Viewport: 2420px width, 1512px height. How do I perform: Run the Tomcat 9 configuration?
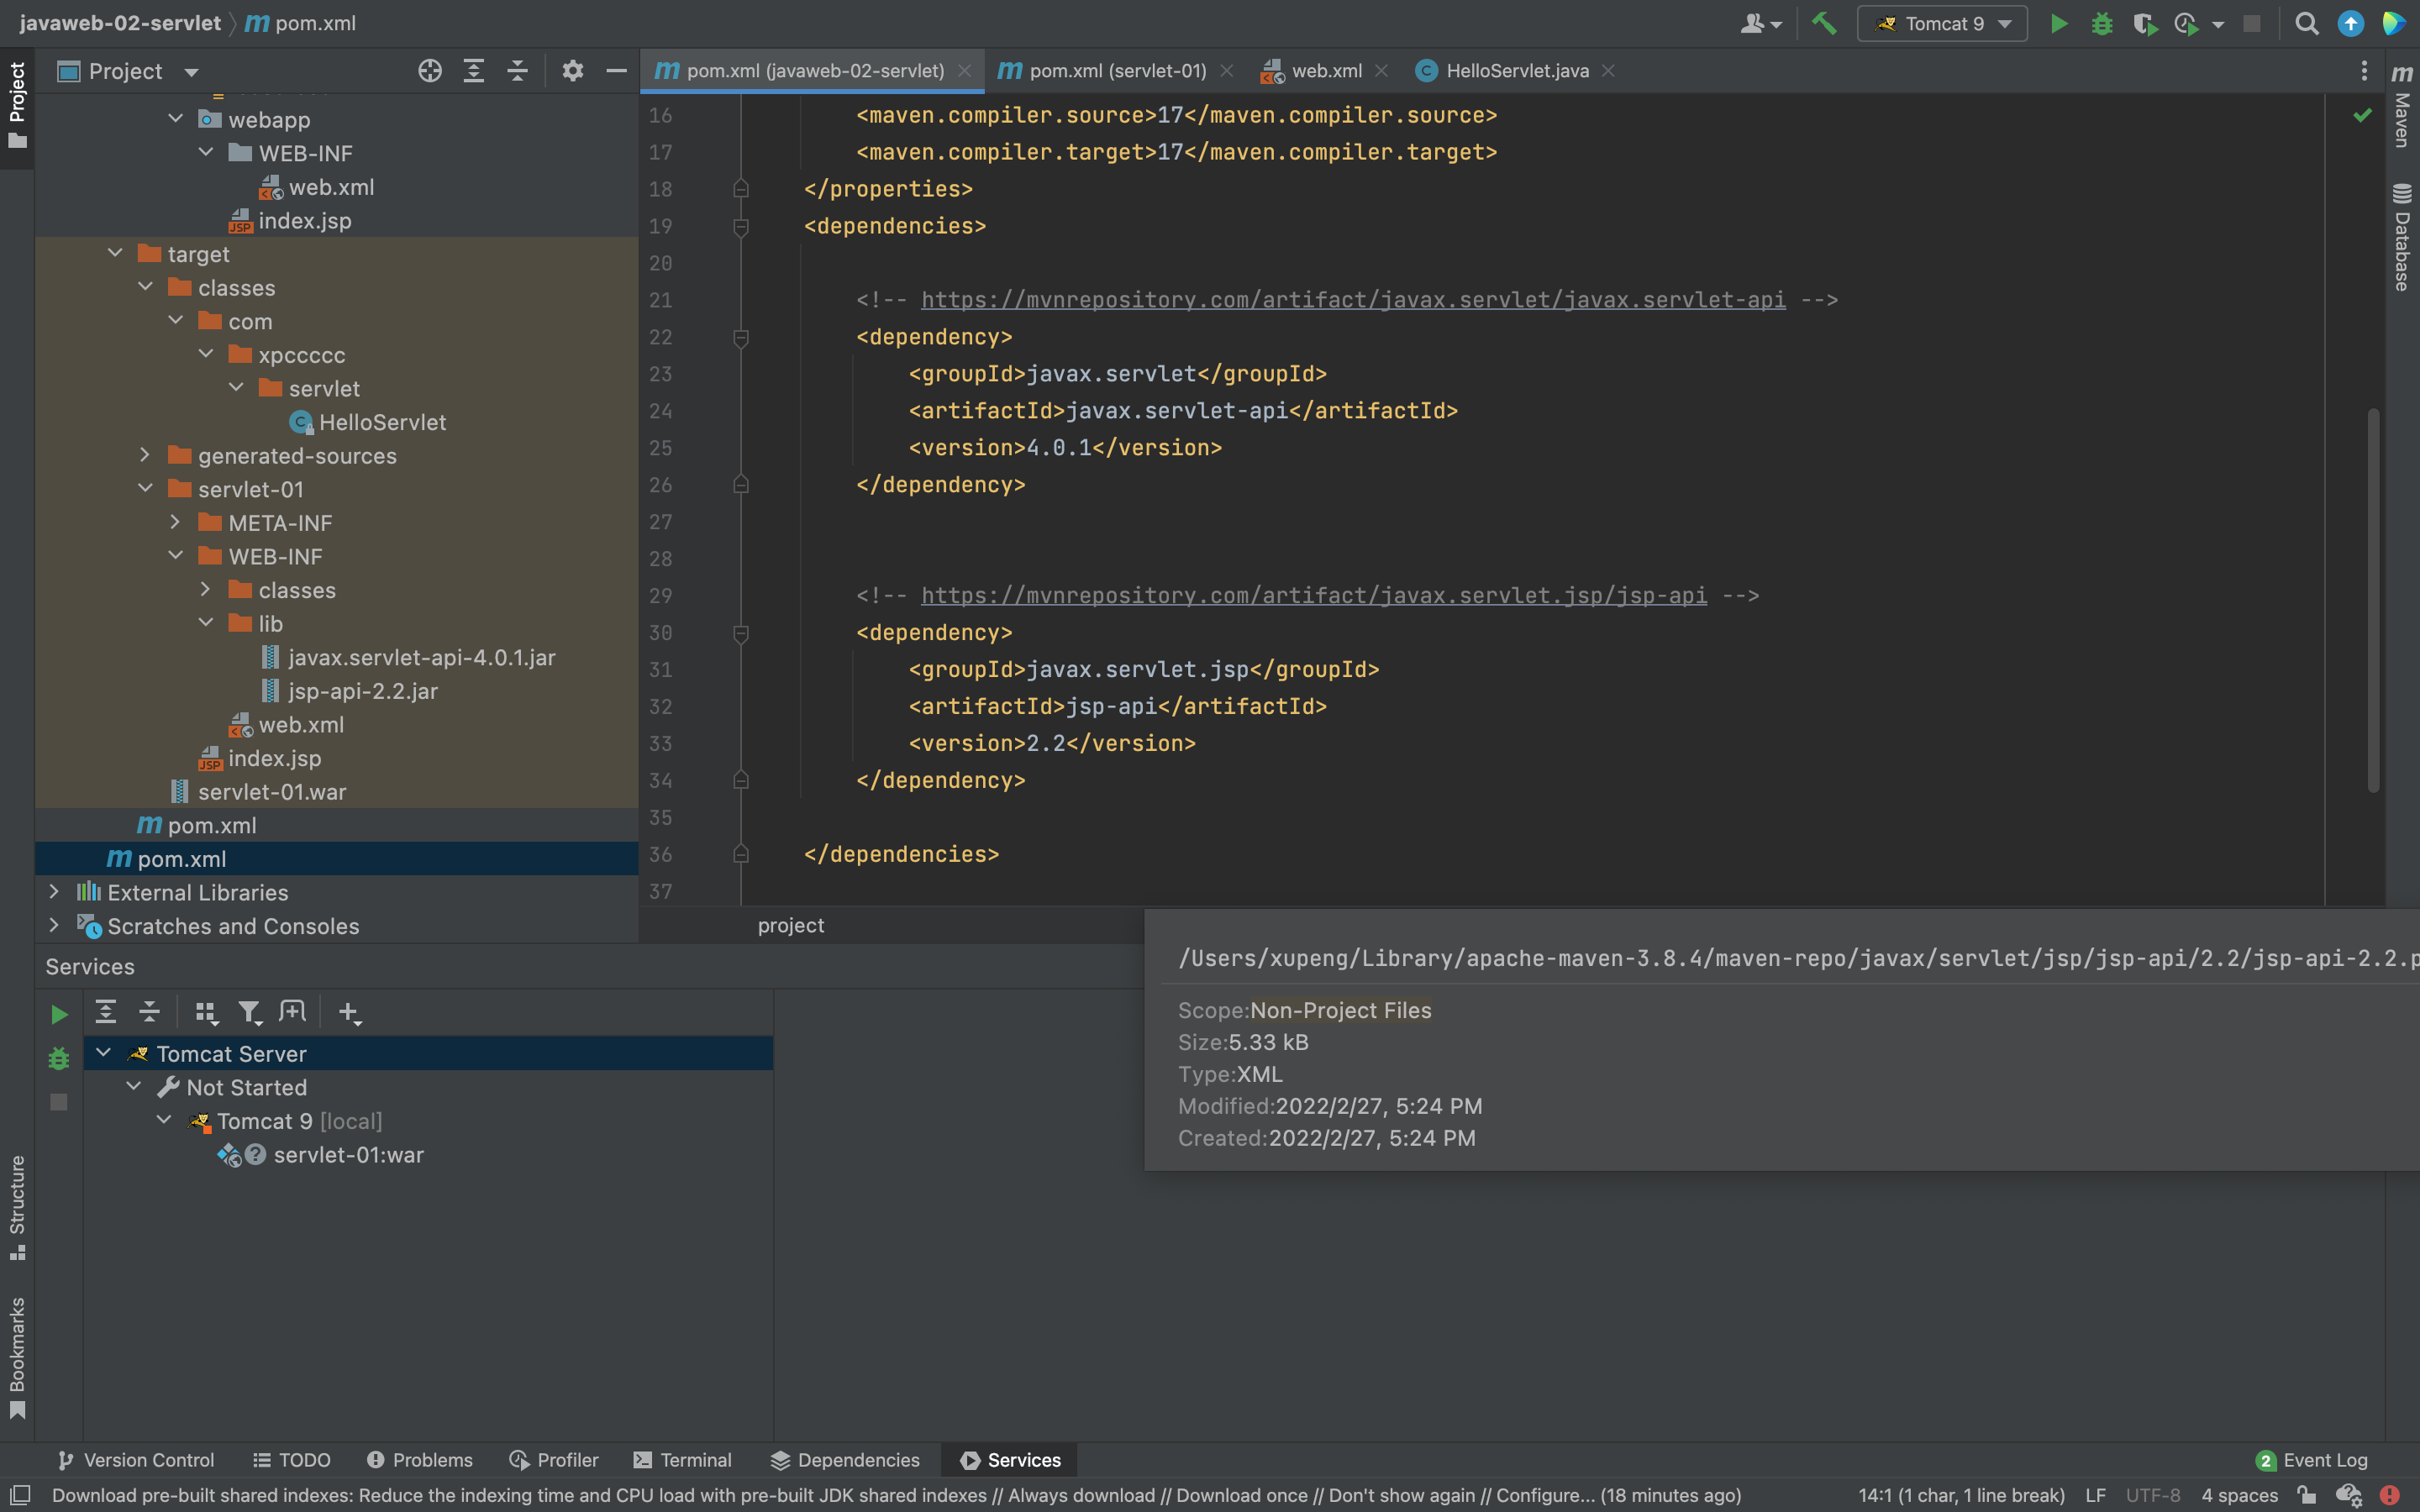pos(2058,23)
